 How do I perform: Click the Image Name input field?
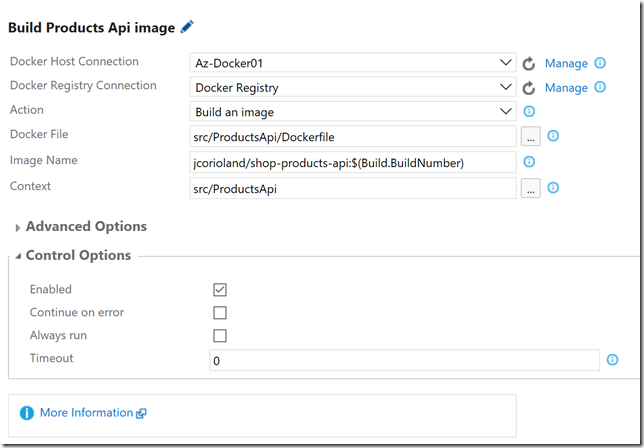click(353, 163)
